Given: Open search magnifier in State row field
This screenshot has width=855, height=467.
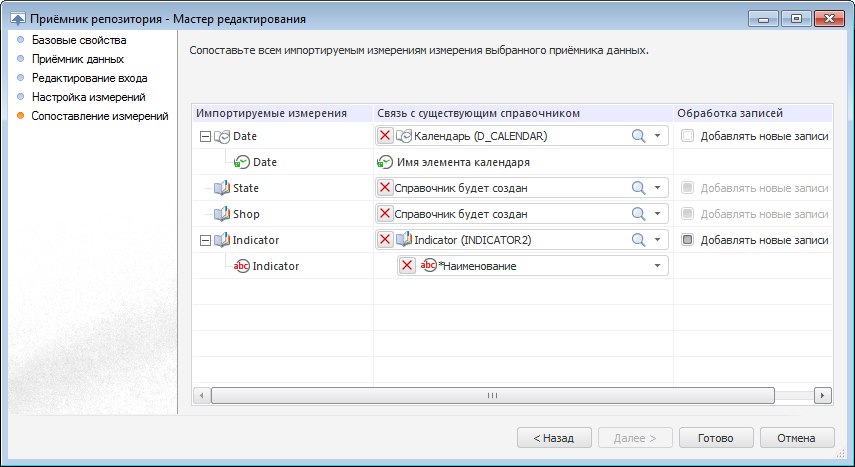Looking at the screenshot, I should 639,188.
